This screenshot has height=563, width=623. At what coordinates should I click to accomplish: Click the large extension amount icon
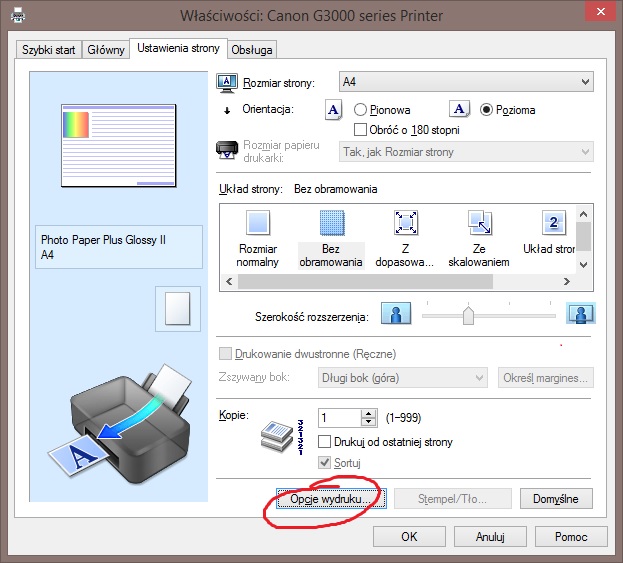580,313
